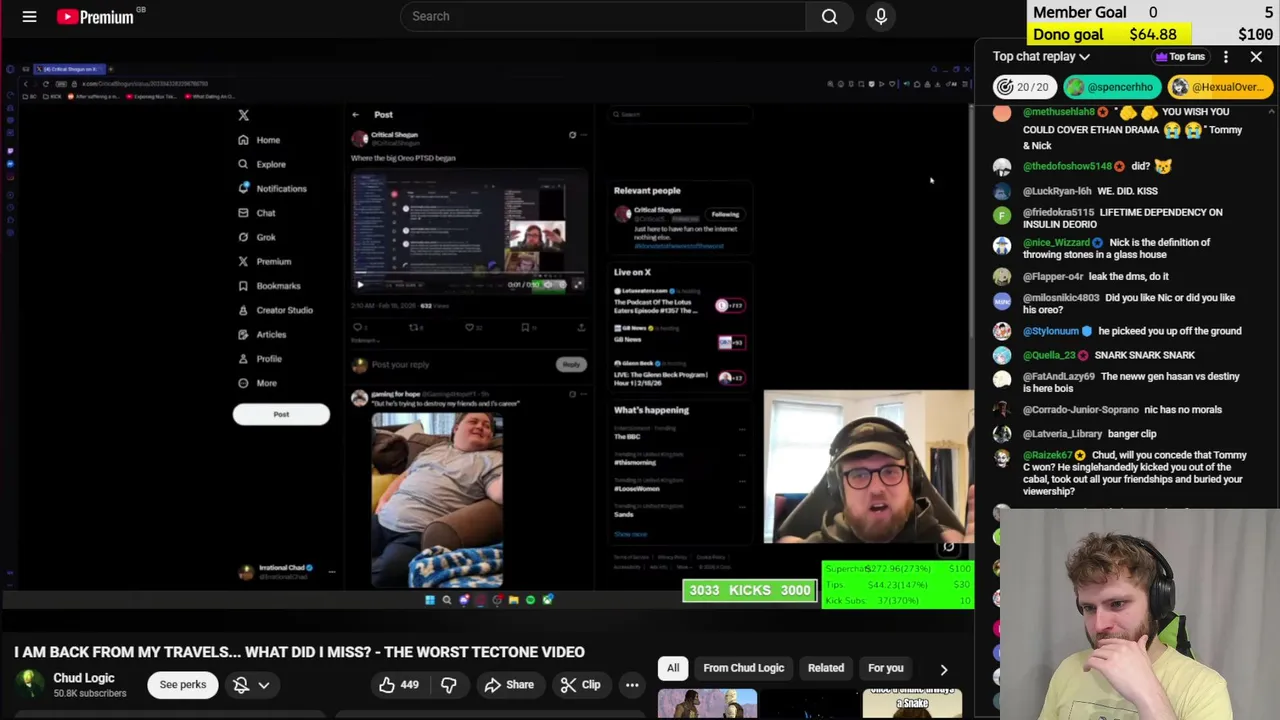Close the chat replay panel
The height and width of the screenshot is (720, 1280).
(1256, 57)
